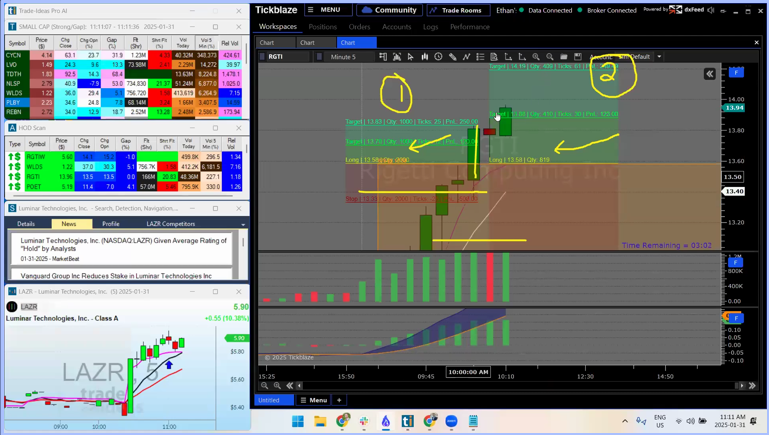Open Trade Rooms button
769x435 pixels.
456,10
